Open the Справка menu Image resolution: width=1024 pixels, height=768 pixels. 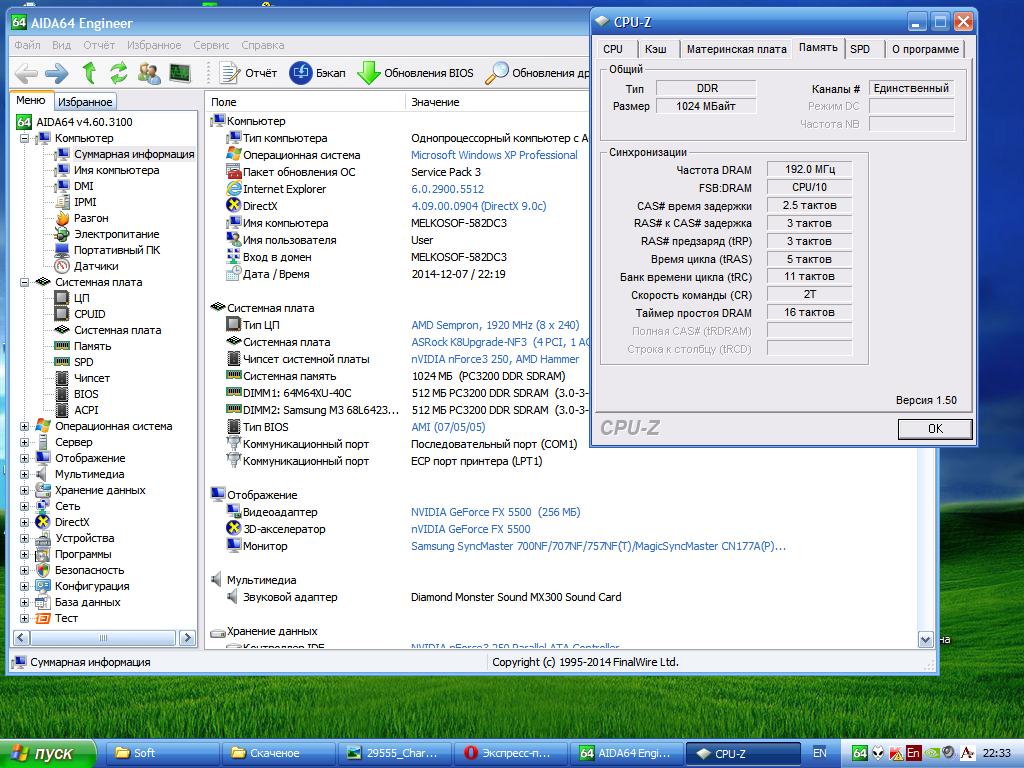(263, 45)
